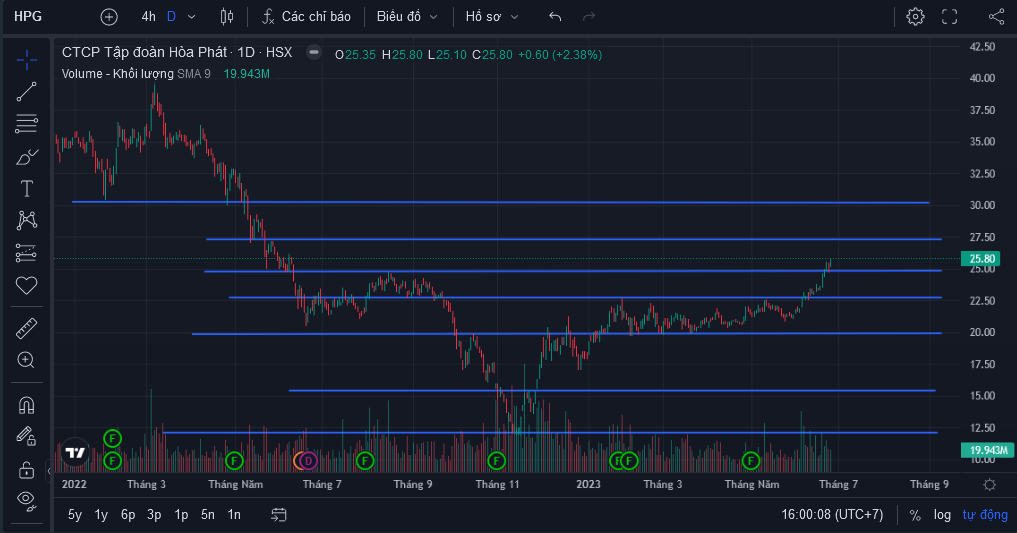1017x533 pixels.
Task: Toggle stay in drawing mode
Action: (x=27, y=436)
